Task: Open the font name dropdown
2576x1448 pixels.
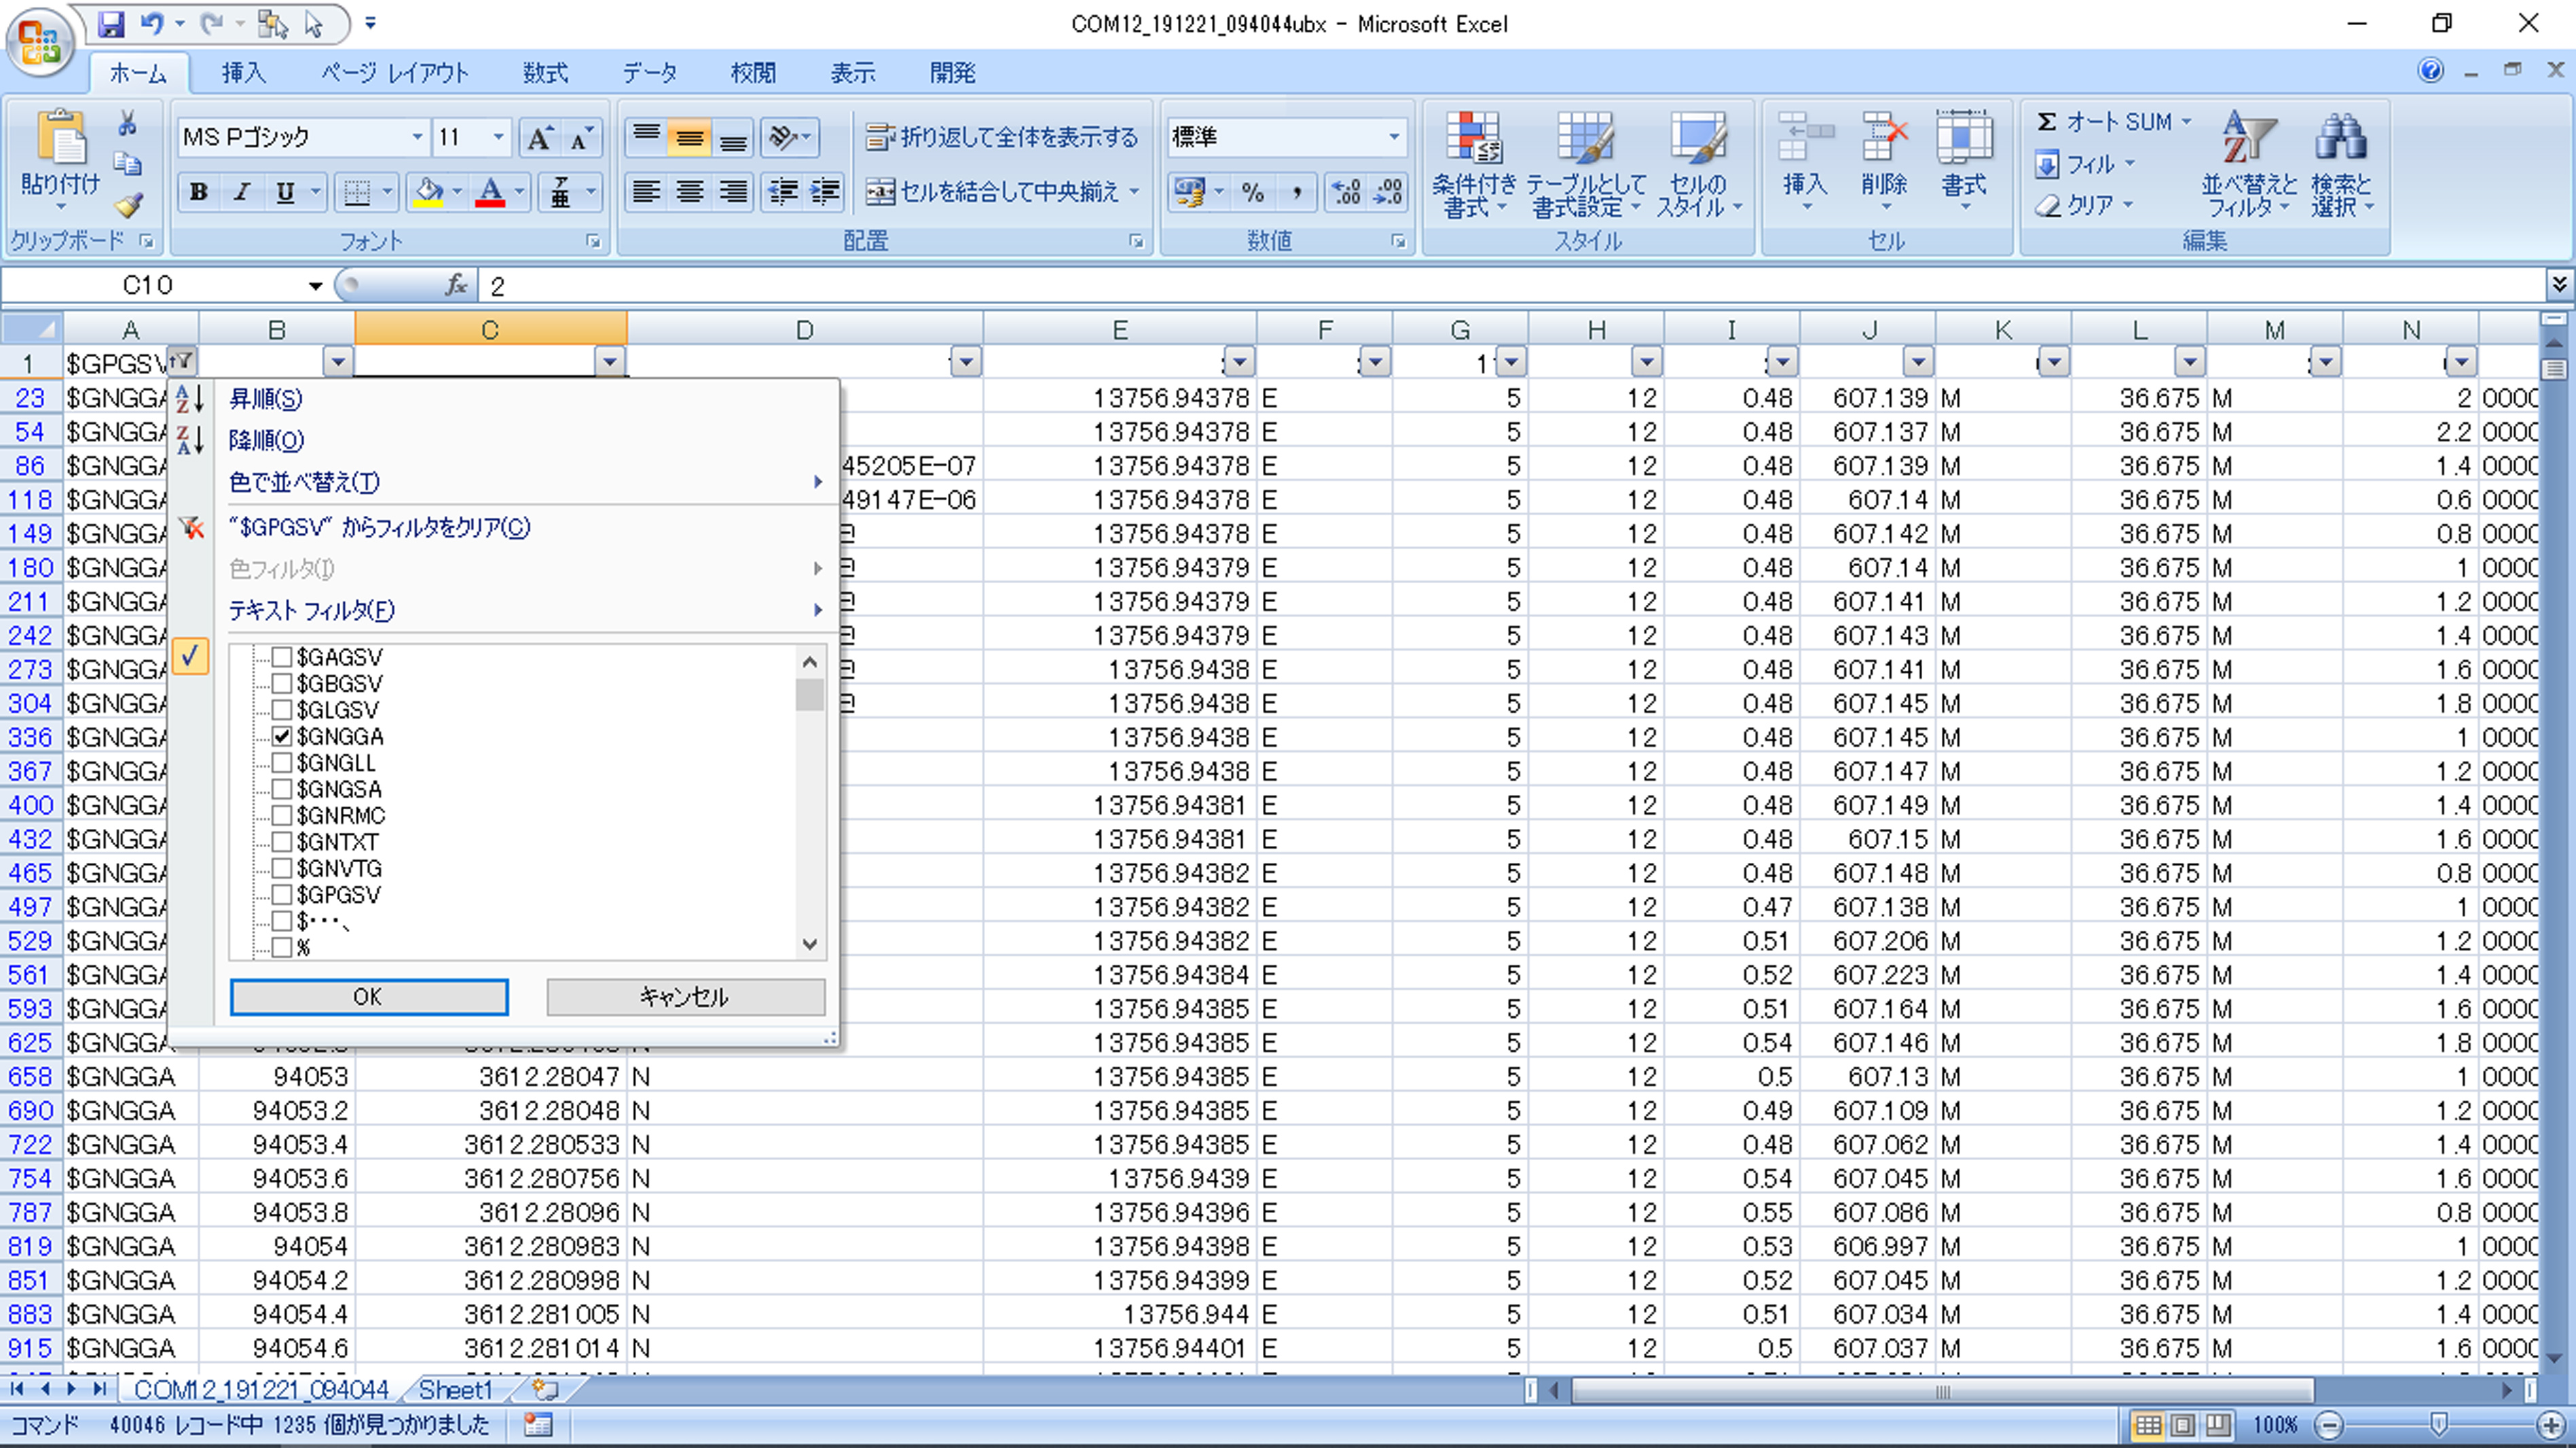Action: click(x=417, y=137)
